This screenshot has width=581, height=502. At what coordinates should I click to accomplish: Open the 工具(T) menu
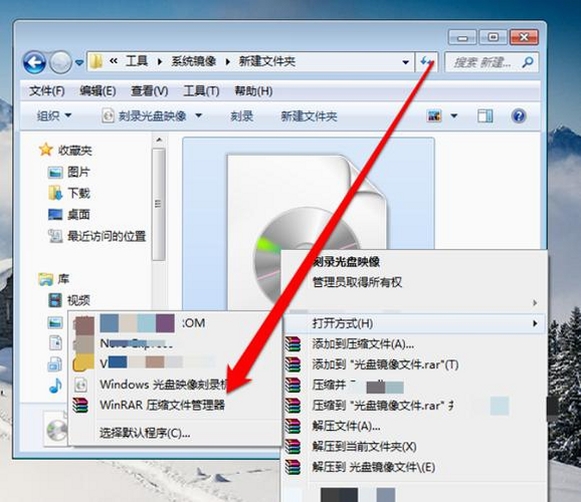(201, 91)
